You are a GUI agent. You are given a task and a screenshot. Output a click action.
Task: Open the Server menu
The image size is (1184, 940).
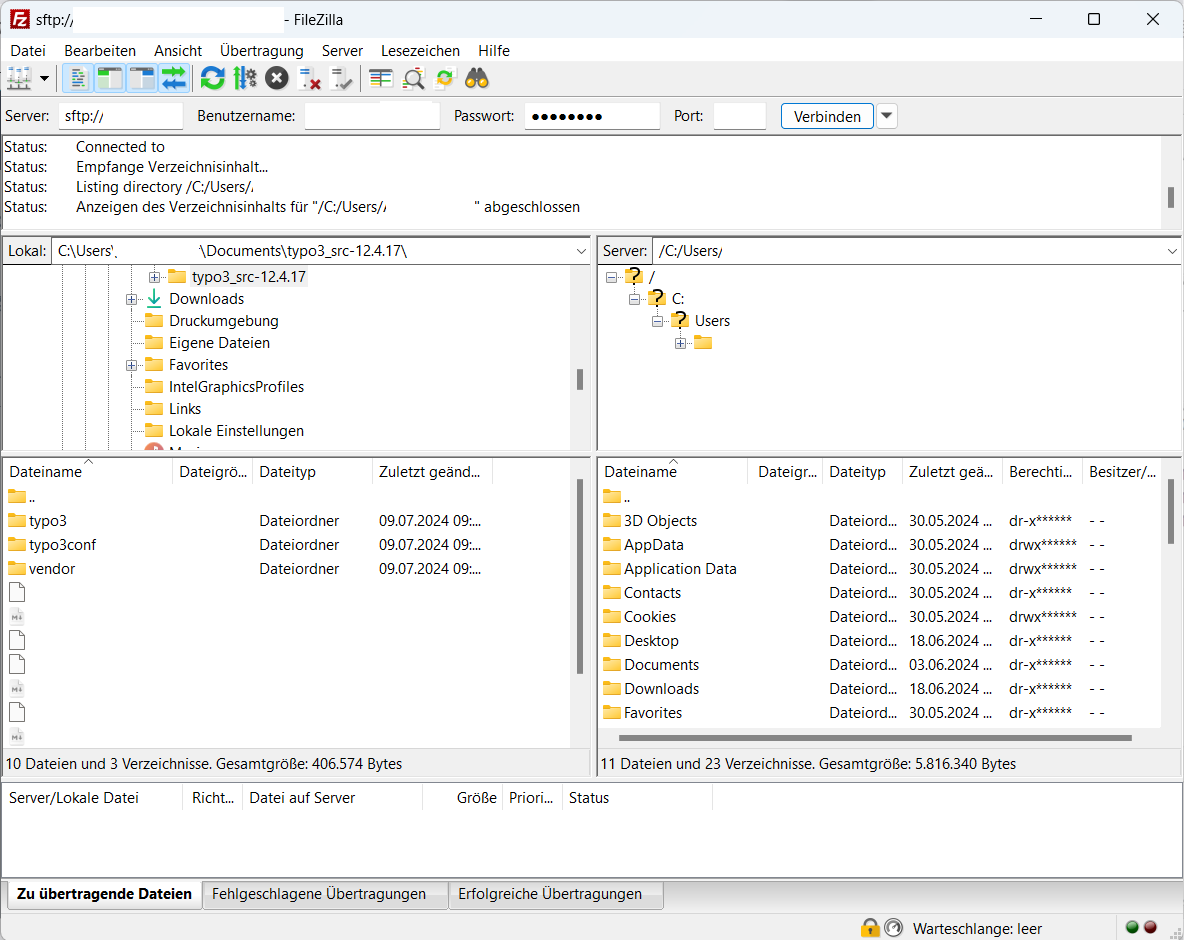(x=342, y=51)
